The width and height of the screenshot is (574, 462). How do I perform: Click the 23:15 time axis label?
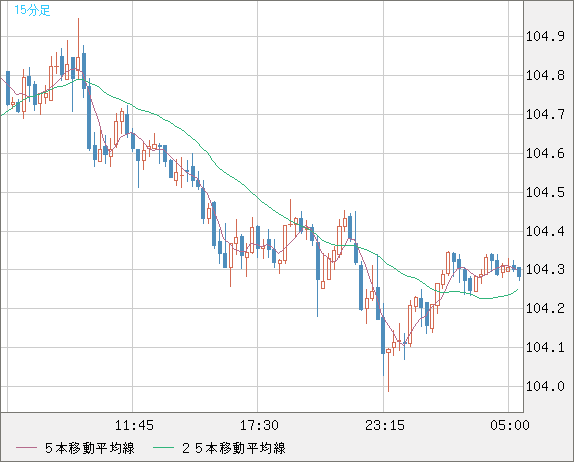pos(385,425)
